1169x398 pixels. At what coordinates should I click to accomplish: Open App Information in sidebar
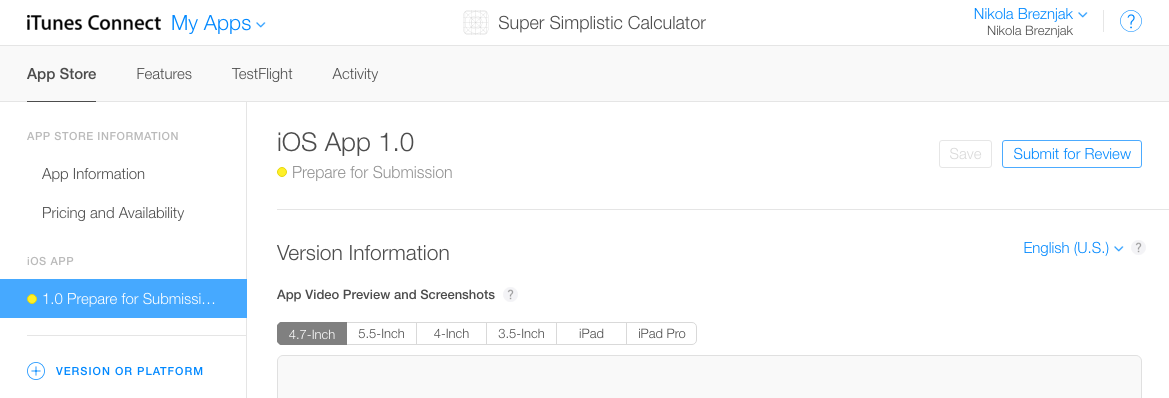pos(93,174)
